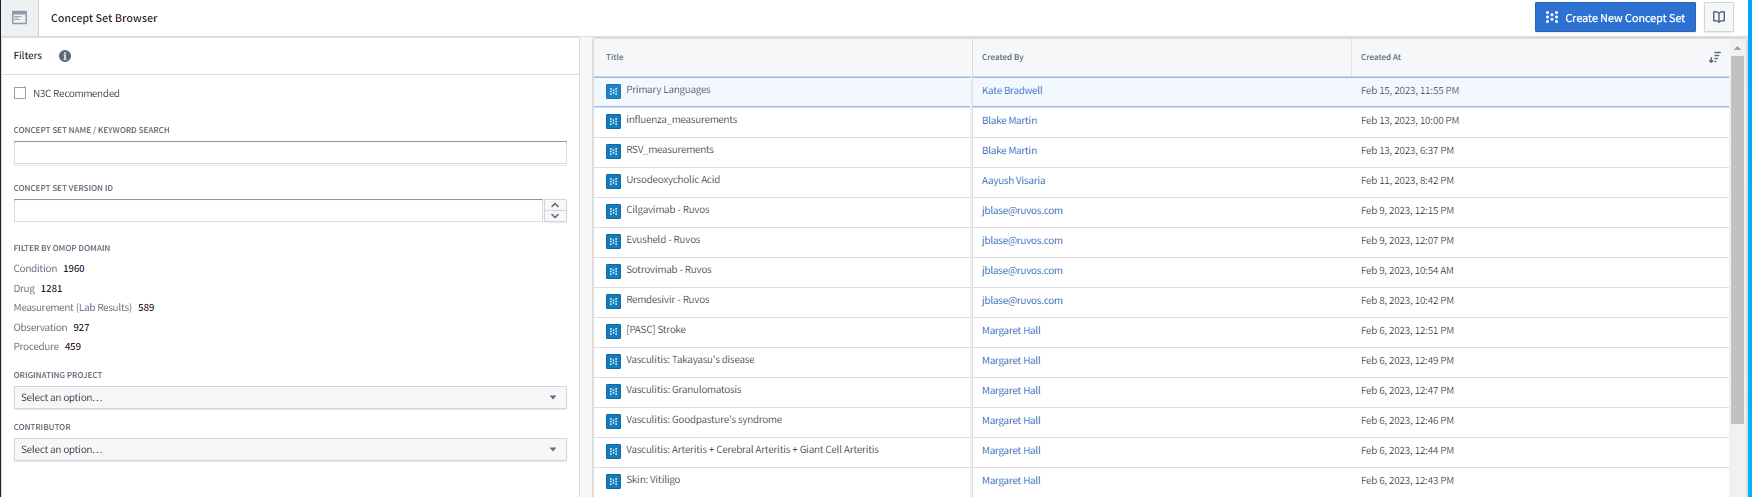Click the Primary Languages concept set icon
1752x497 pixels.
[613, 91]
